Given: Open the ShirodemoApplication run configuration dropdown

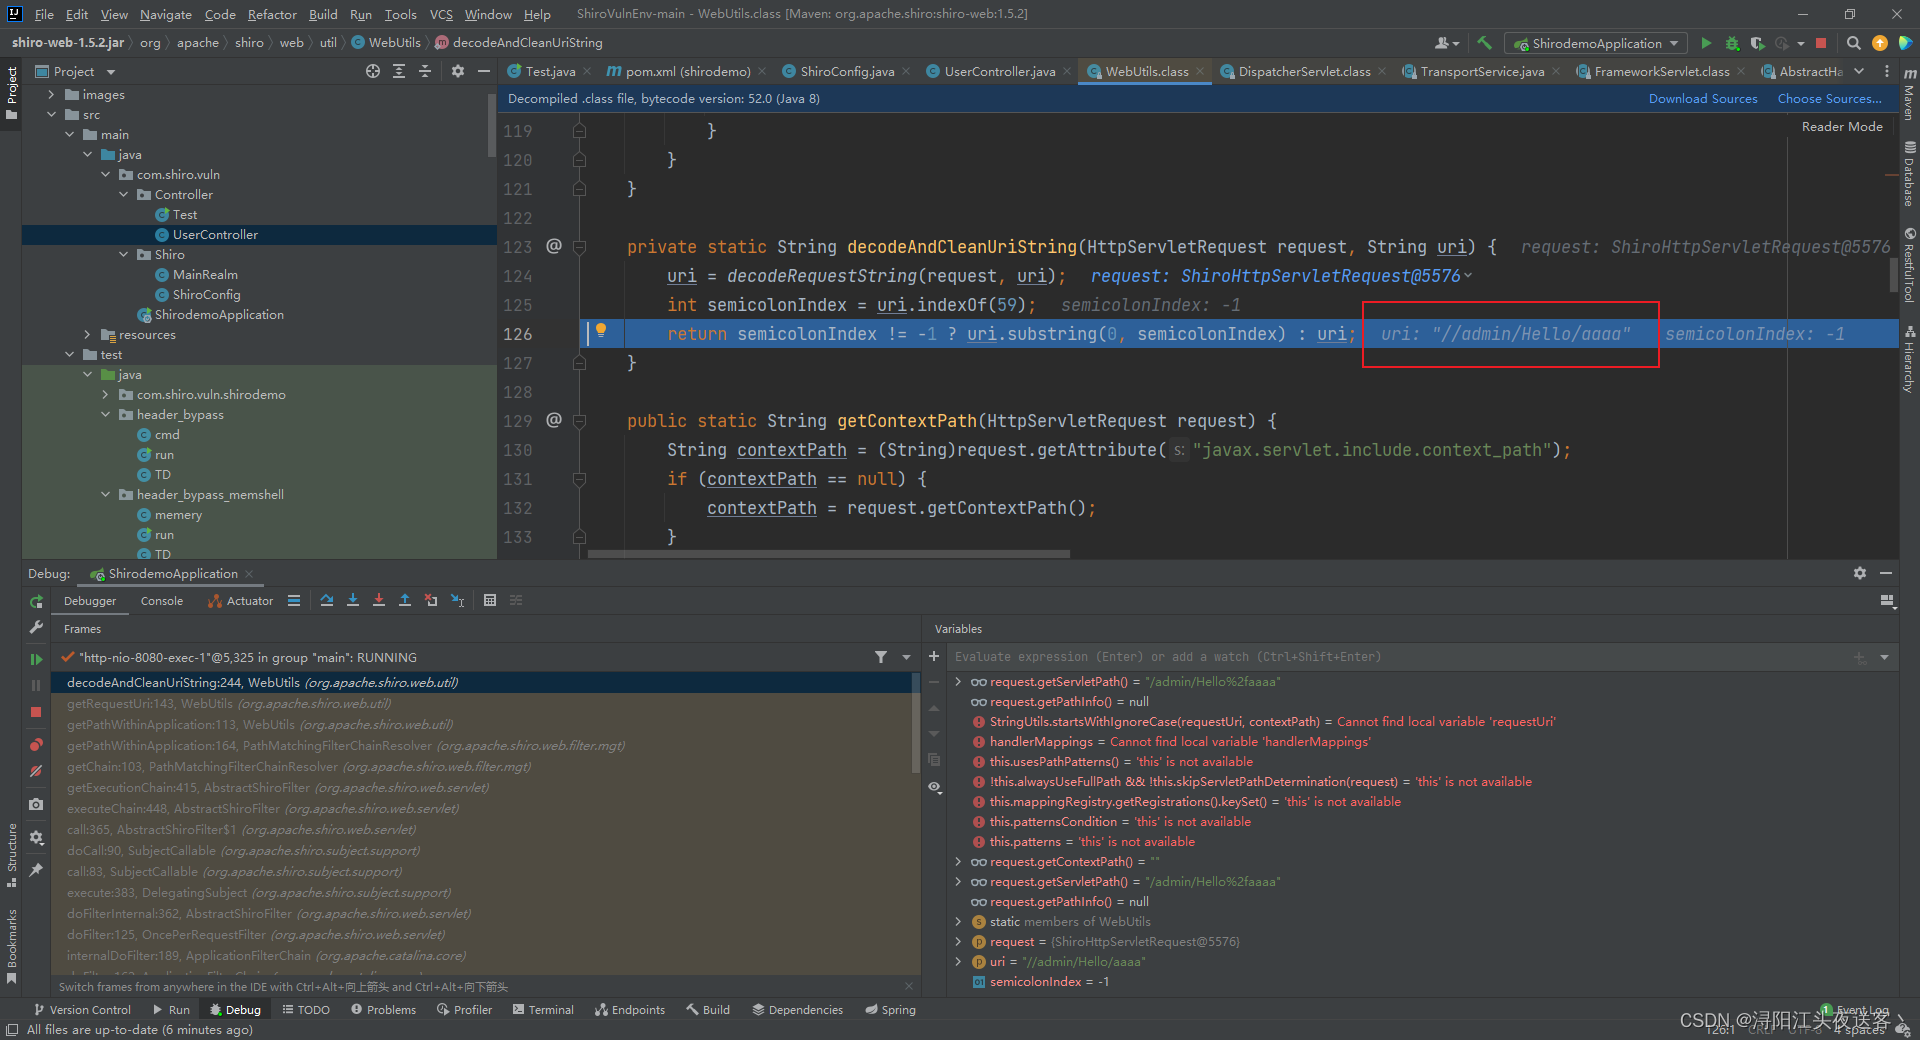Looking at the screenshot, I should (1596, 43).
